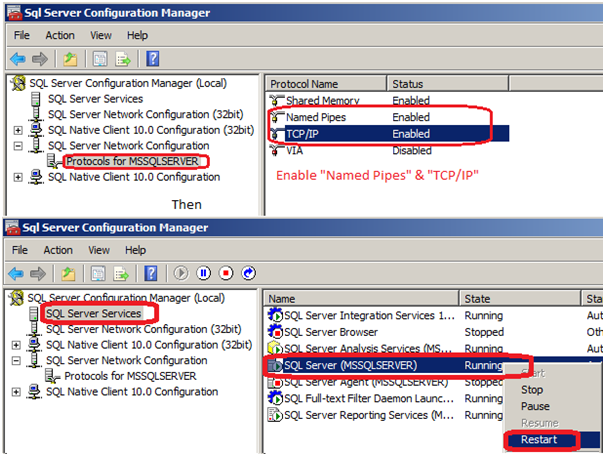
Task: Select the TCP/IP protocol row
Action: (x=388, y=134)
